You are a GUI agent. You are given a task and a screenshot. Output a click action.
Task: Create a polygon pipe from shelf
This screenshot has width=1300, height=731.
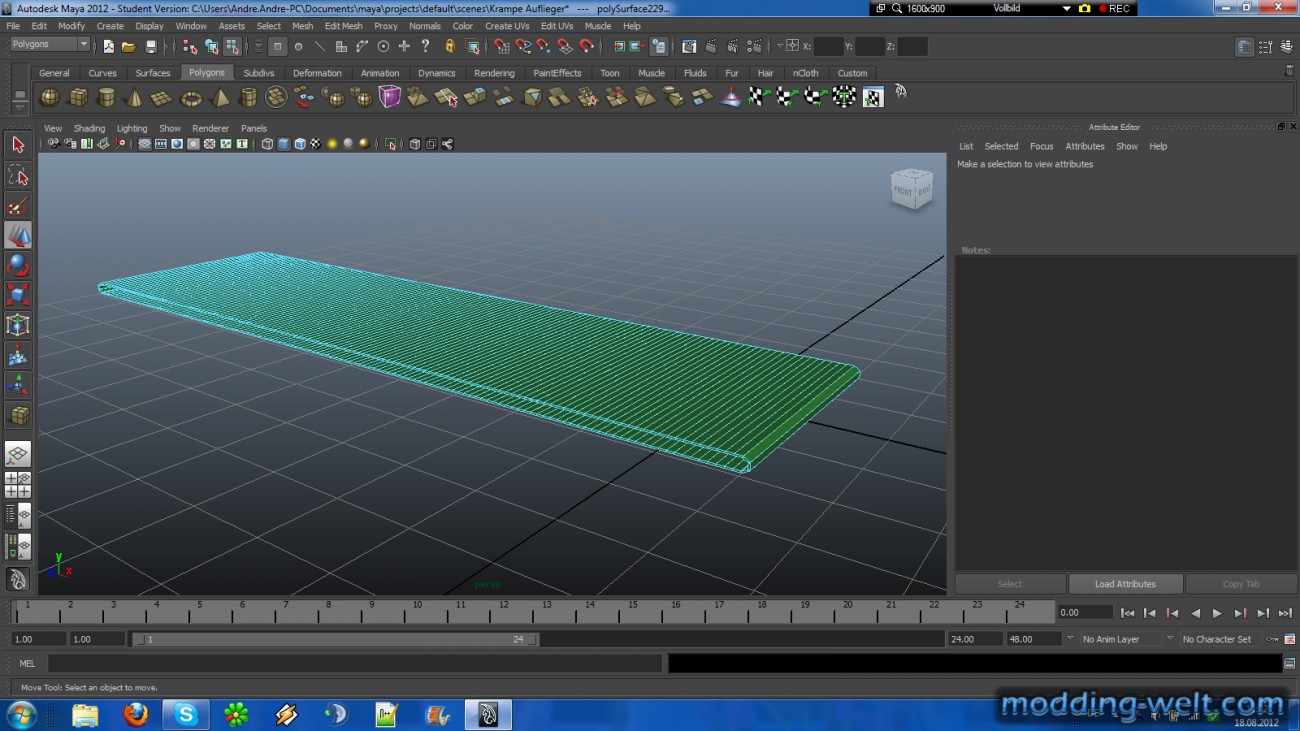[248, 97]
